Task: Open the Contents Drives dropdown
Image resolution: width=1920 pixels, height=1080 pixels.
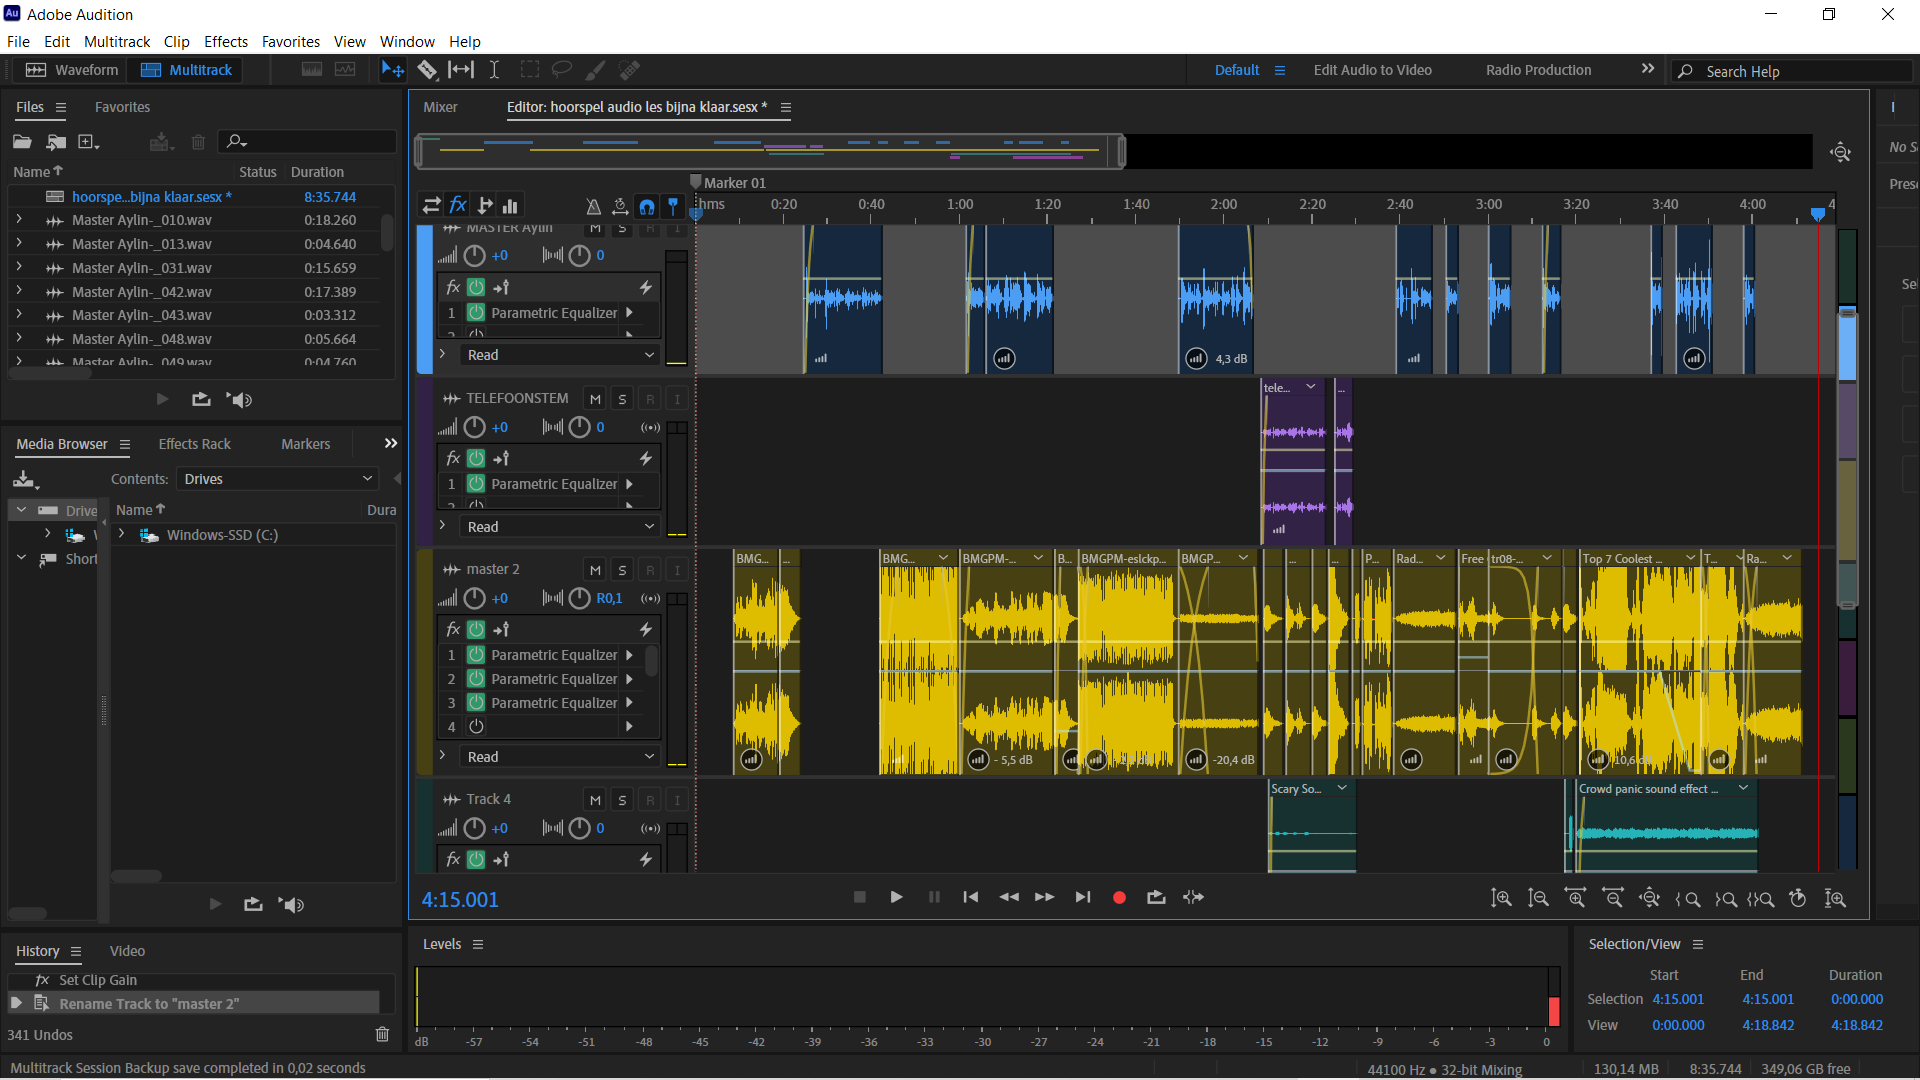Action: [277, 479]
